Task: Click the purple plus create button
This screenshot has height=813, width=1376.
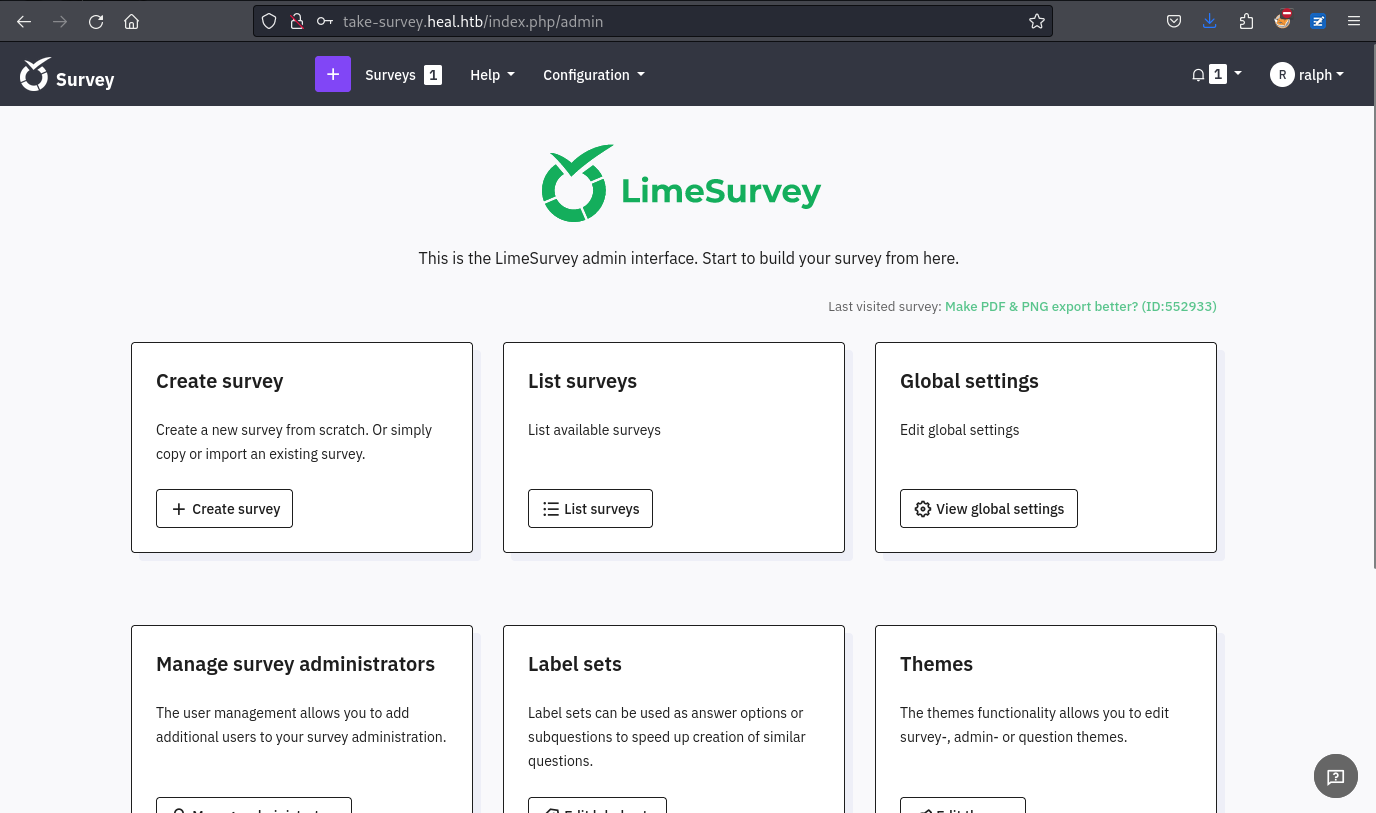Action: 333,74
